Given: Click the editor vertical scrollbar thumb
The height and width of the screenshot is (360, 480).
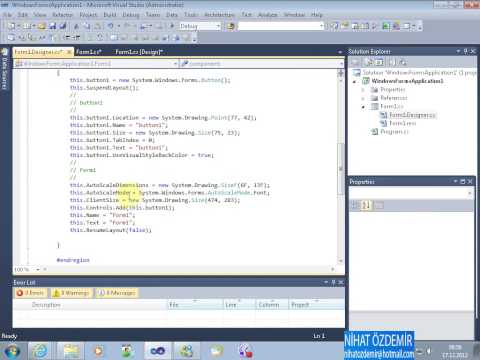Looking at the screenshot, I should 340,169.
